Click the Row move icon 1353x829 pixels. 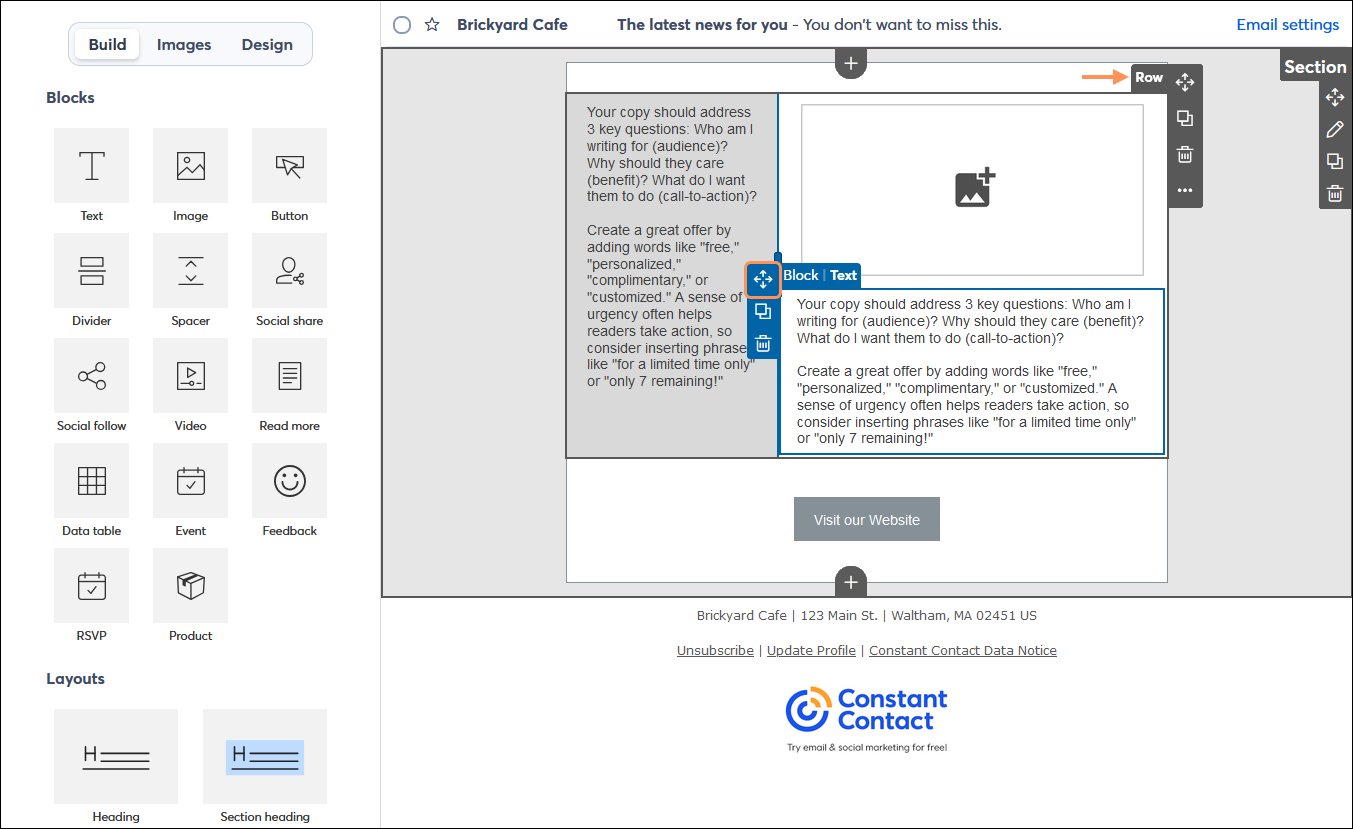coord(1185,82)
